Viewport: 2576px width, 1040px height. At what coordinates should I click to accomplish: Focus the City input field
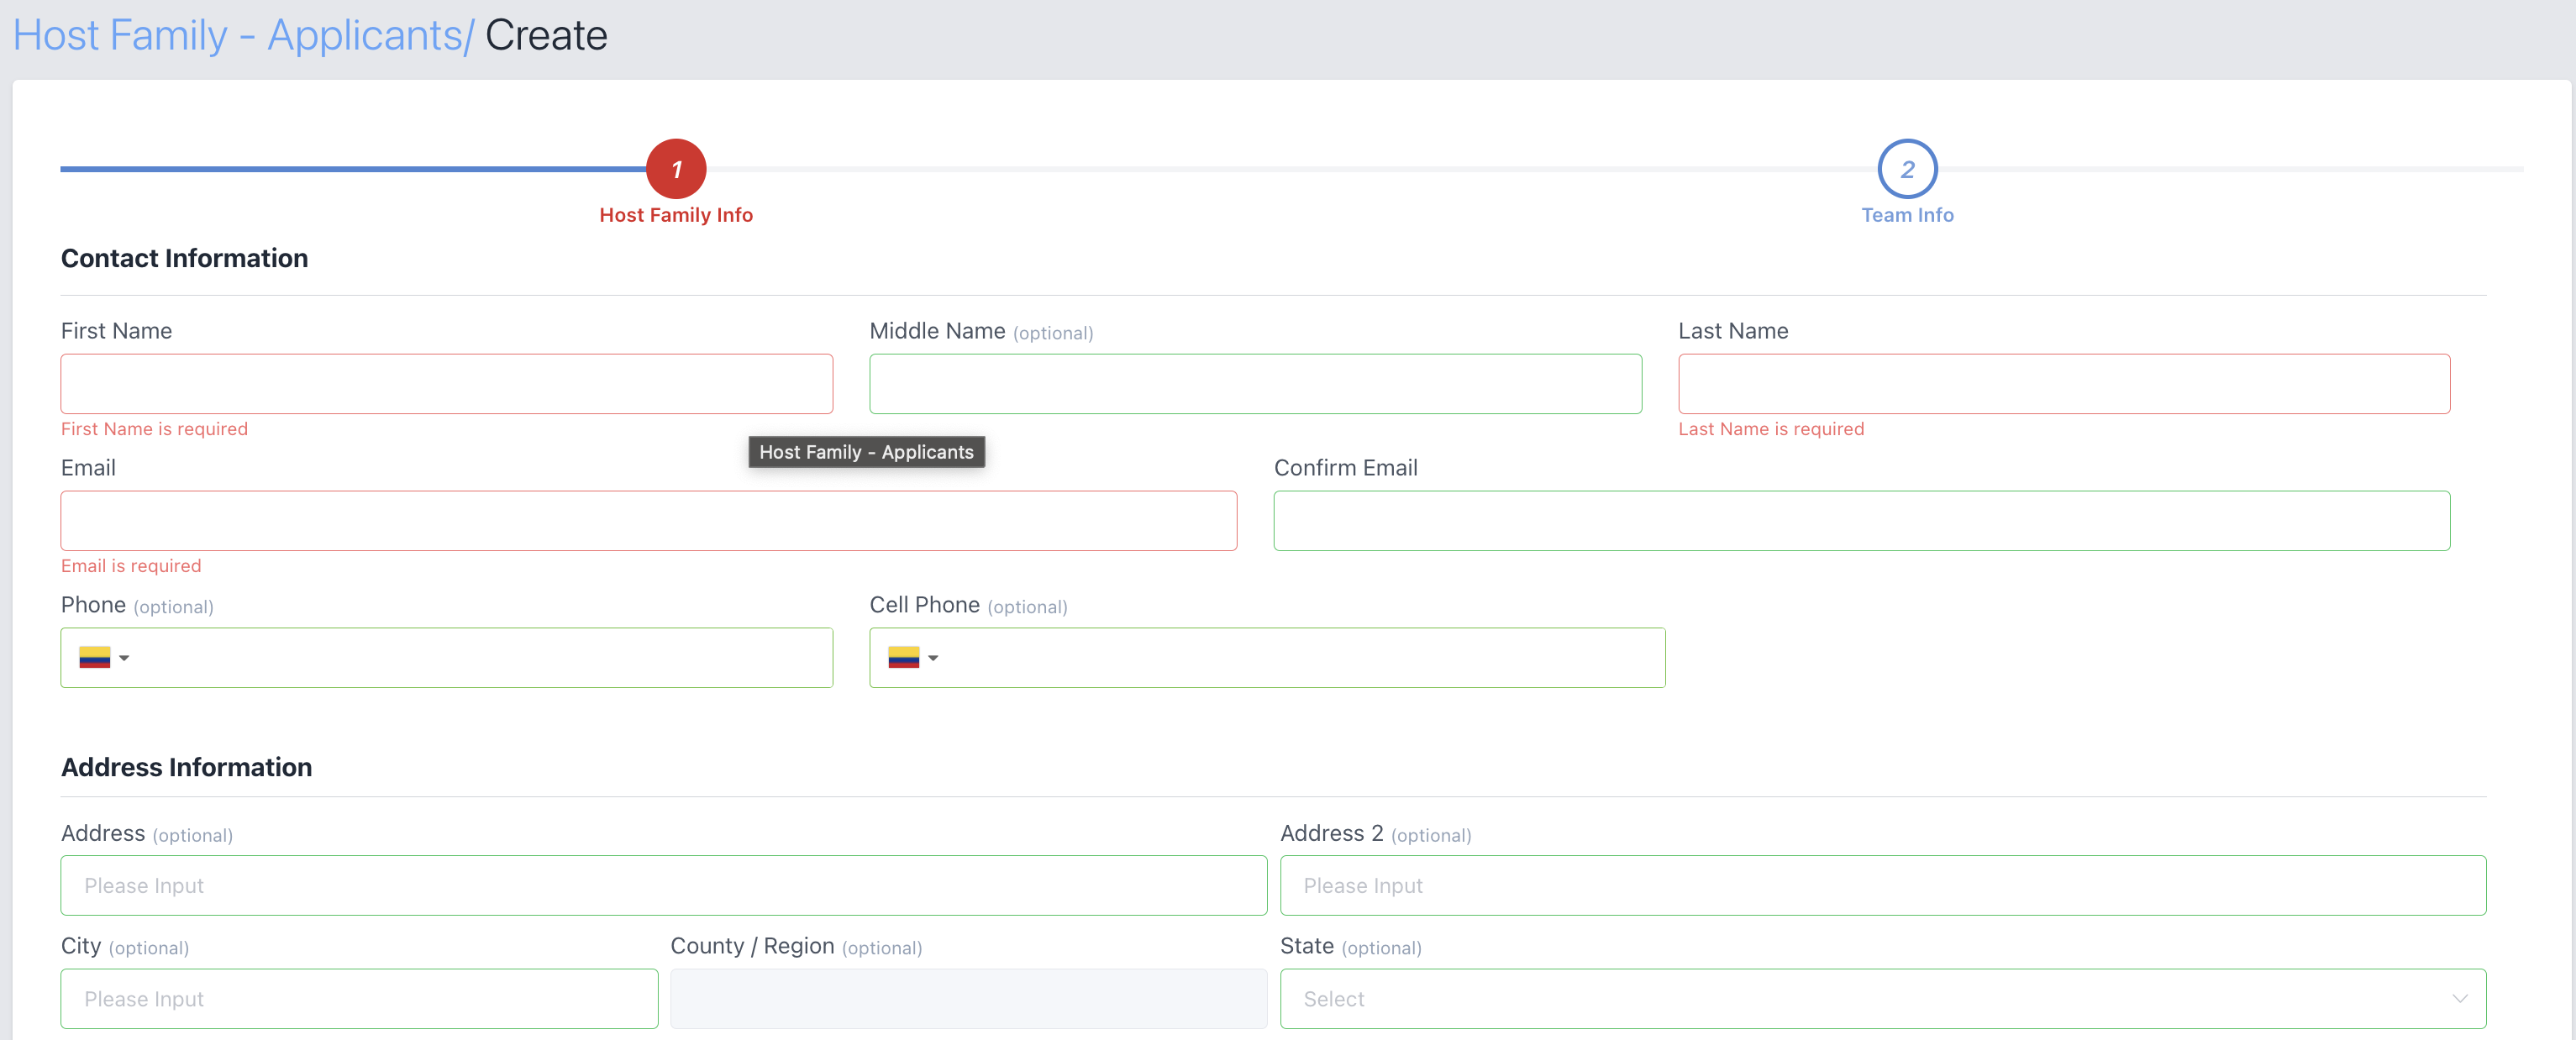click(359, 999)
